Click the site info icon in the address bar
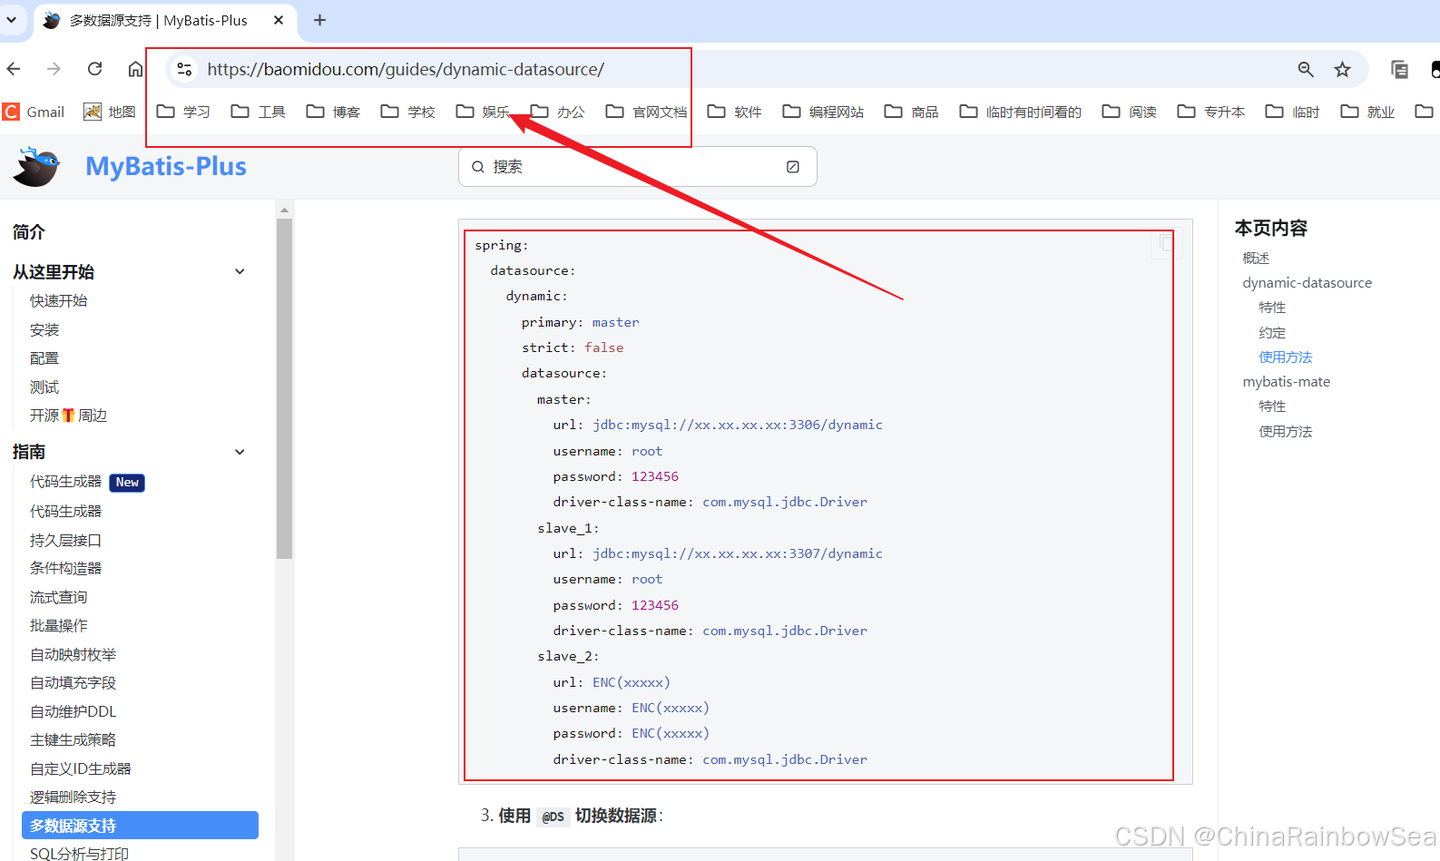Screen dimensions: 1440x861 [184, 69]
